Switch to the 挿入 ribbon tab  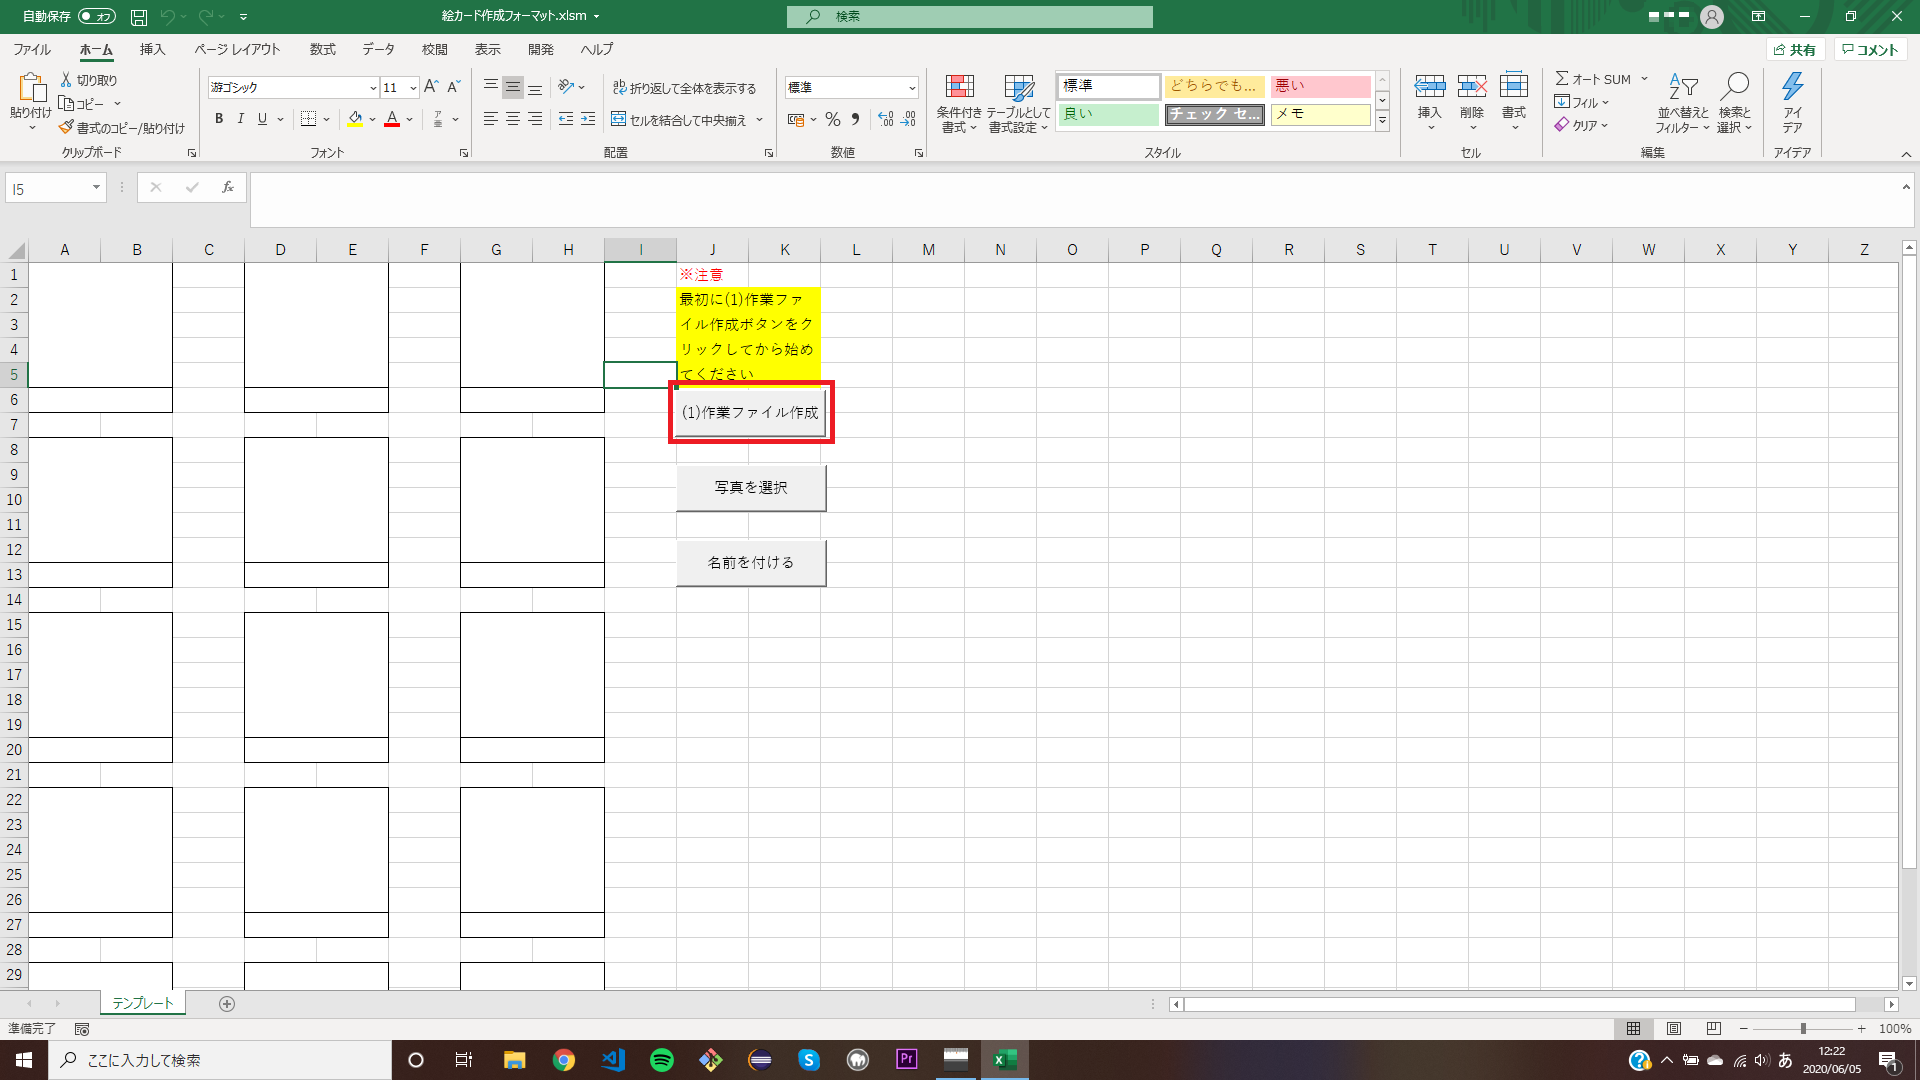152,49
